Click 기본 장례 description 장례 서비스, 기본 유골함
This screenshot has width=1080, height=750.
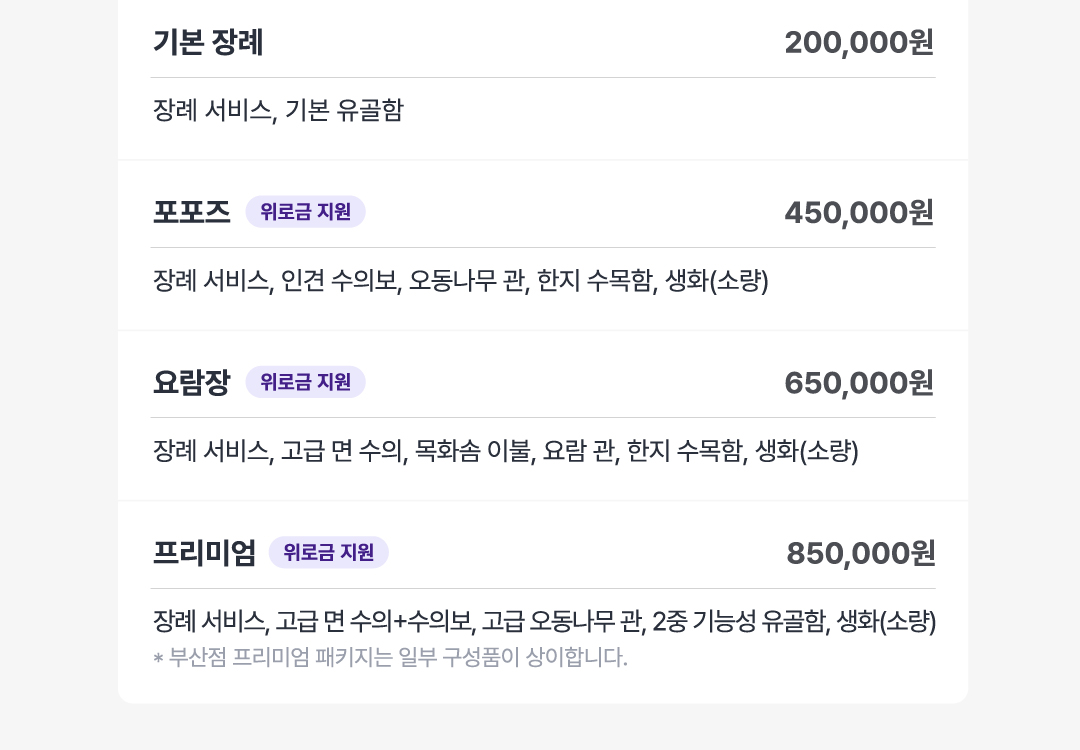click(x=278, y=110)
